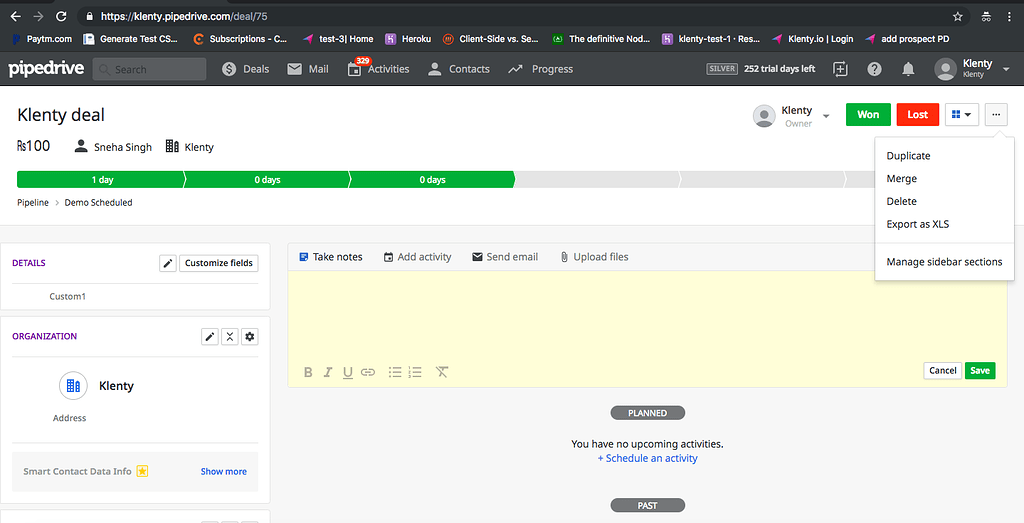The height and width of the screenshot is (523, 1024).
Task: Bookmark this page with the star icon
Action: (x=957, y=16)
